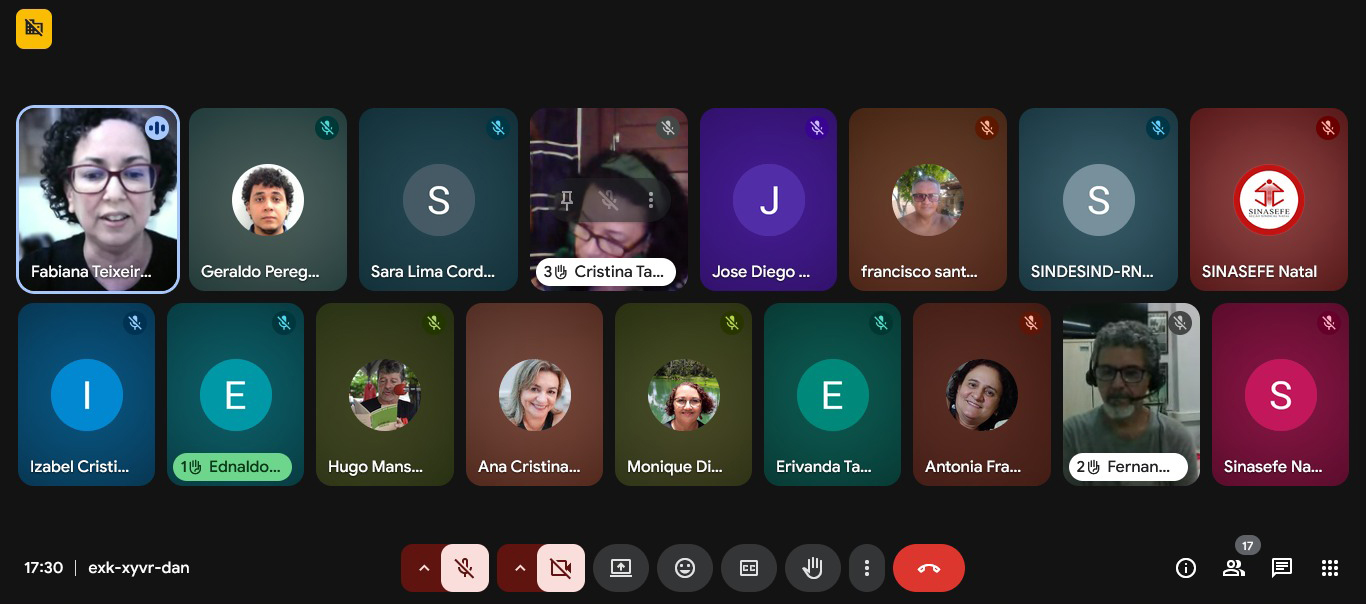Click the J avatar of Jose Diego

[769, 200]
